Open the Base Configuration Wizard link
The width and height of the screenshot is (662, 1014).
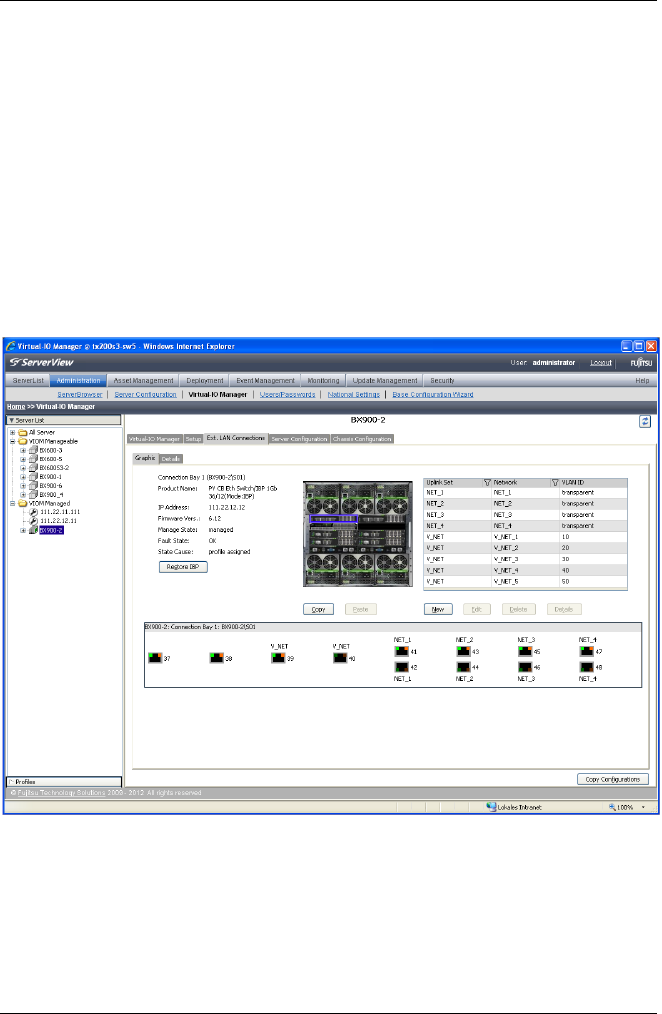point(432,394)
